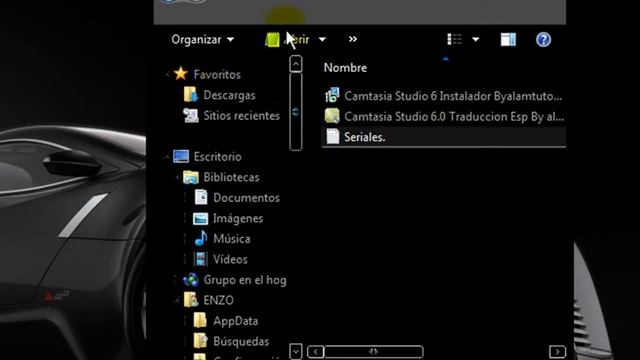Click the Documentos library icon
The image size is (640, 360).
[x=200, y=198]
